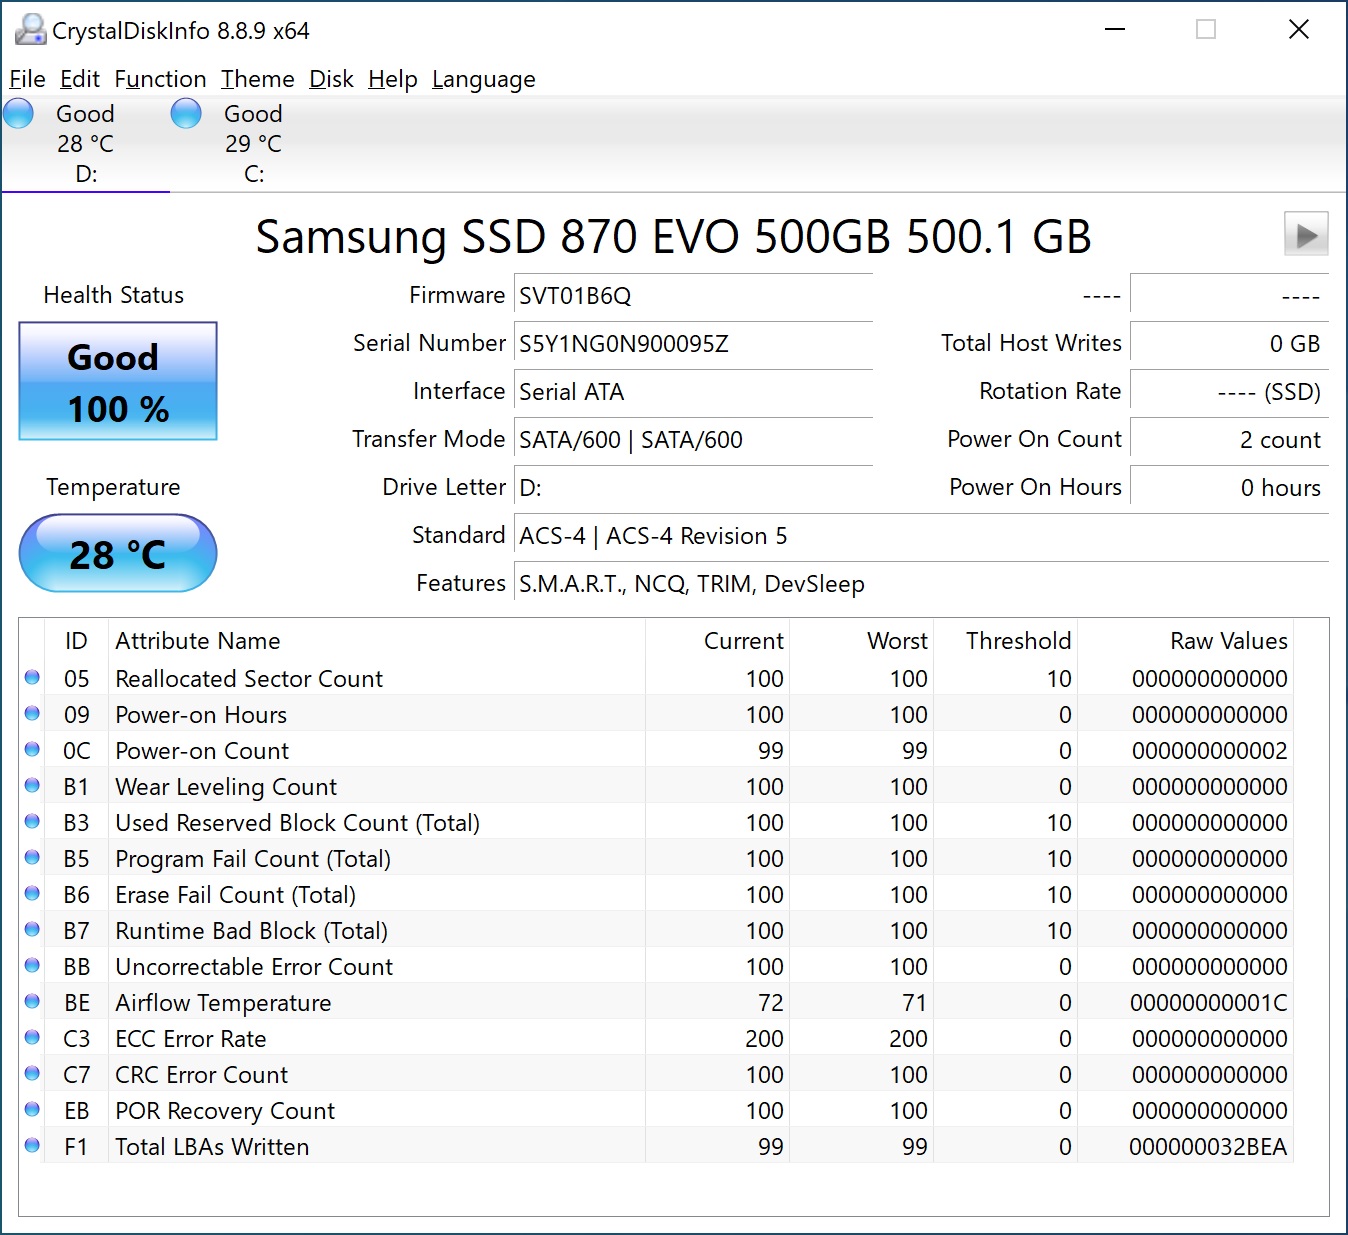Image resolution: width=1348 pixels, height=1235 pixels.
Task: Click the Interface field Serial ATA
Action: click(693, 392)
